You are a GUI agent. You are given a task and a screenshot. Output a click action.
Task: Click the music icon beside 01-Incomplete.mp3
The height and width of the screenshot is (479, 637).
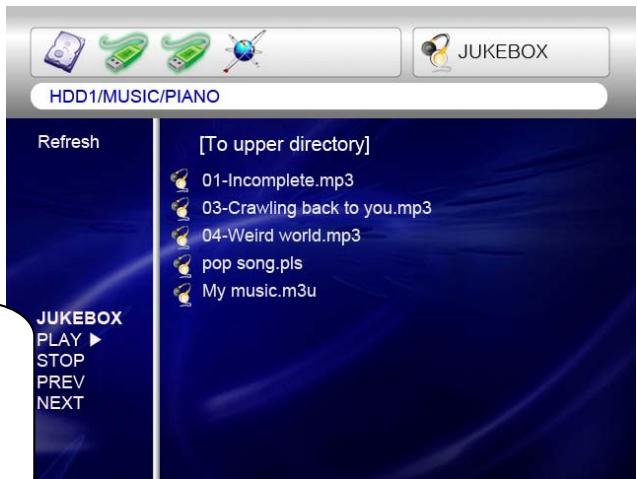pos(181,181)
